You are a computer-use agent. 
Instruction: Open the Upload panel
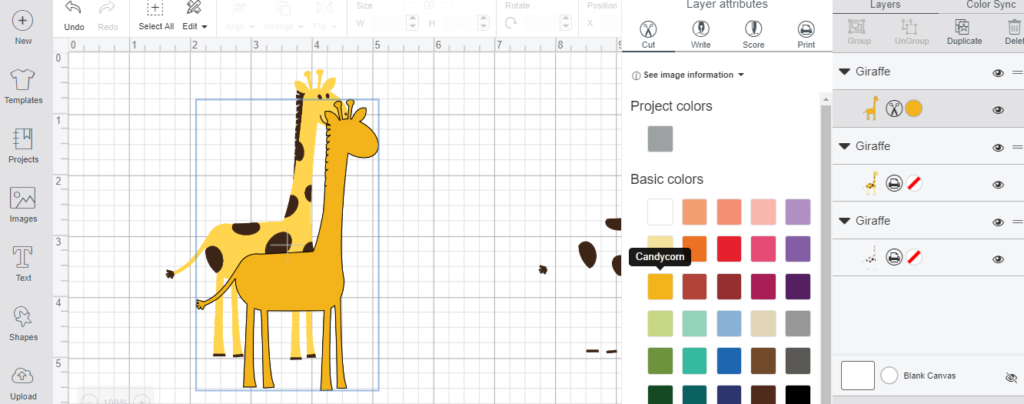point(23,383)
